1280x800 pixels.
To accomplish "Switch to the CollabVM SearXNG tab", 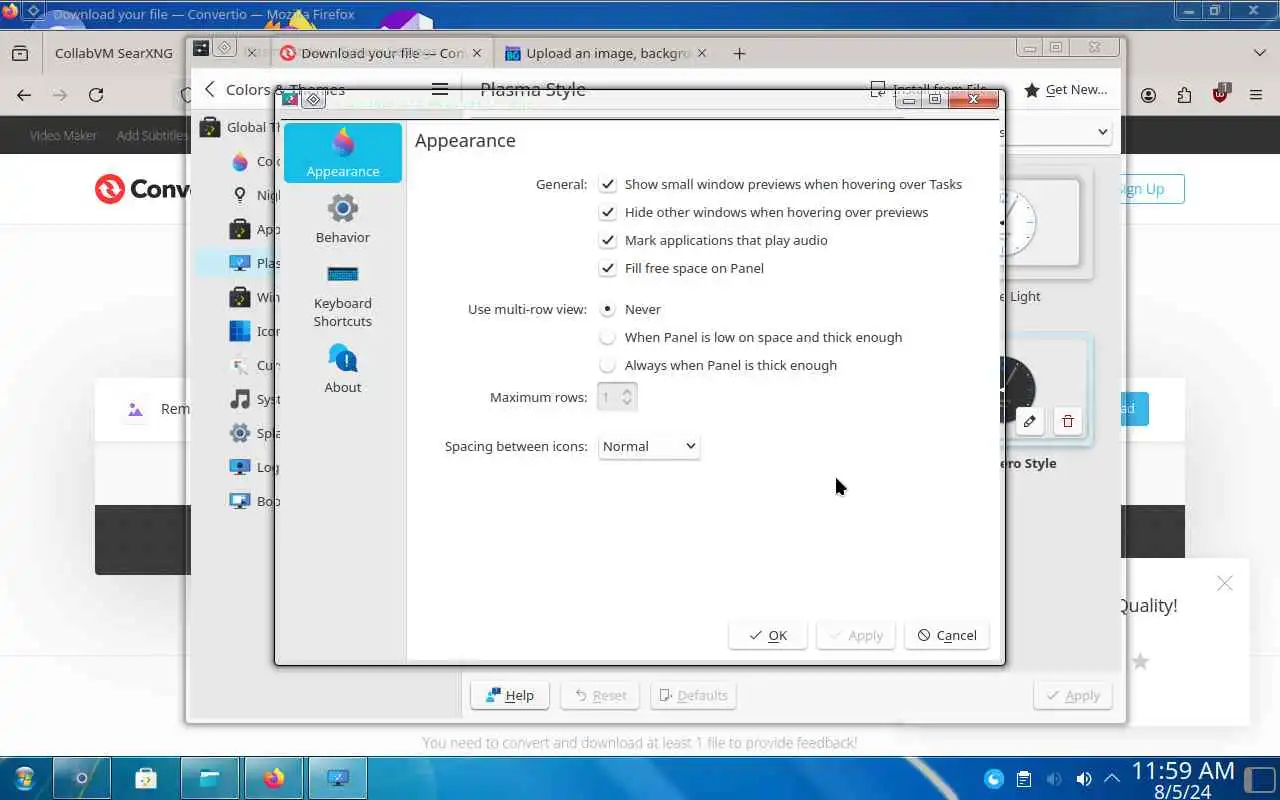I will click(x=113, y=53).
